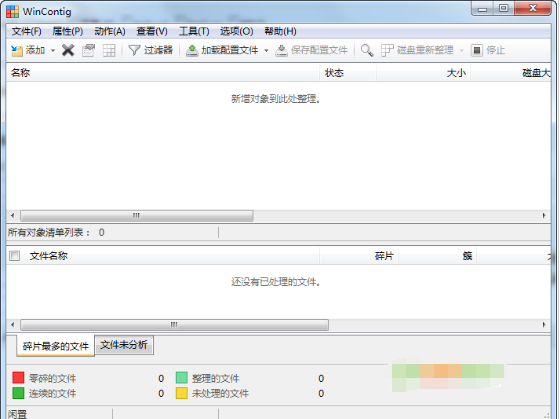The height and width of the screenshot is (419, 560).
Task: Click the yellow unprocessed files swatch
Action: (x=182, y=393)
